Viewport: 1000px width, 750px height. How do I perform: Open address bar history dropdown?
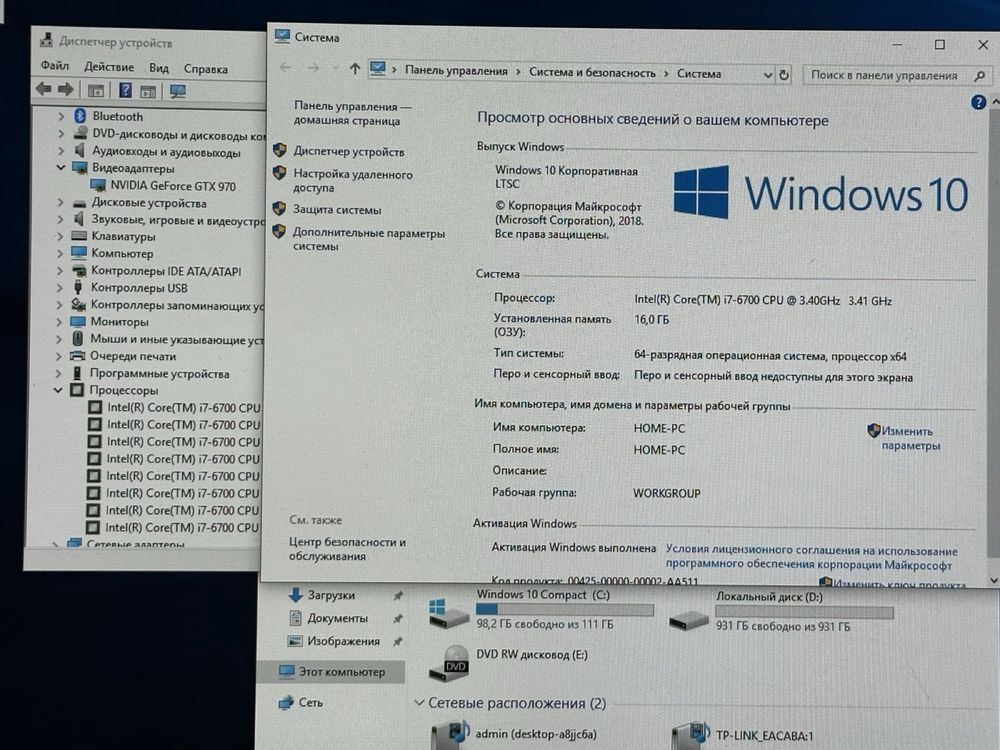(x=767, y=75)
